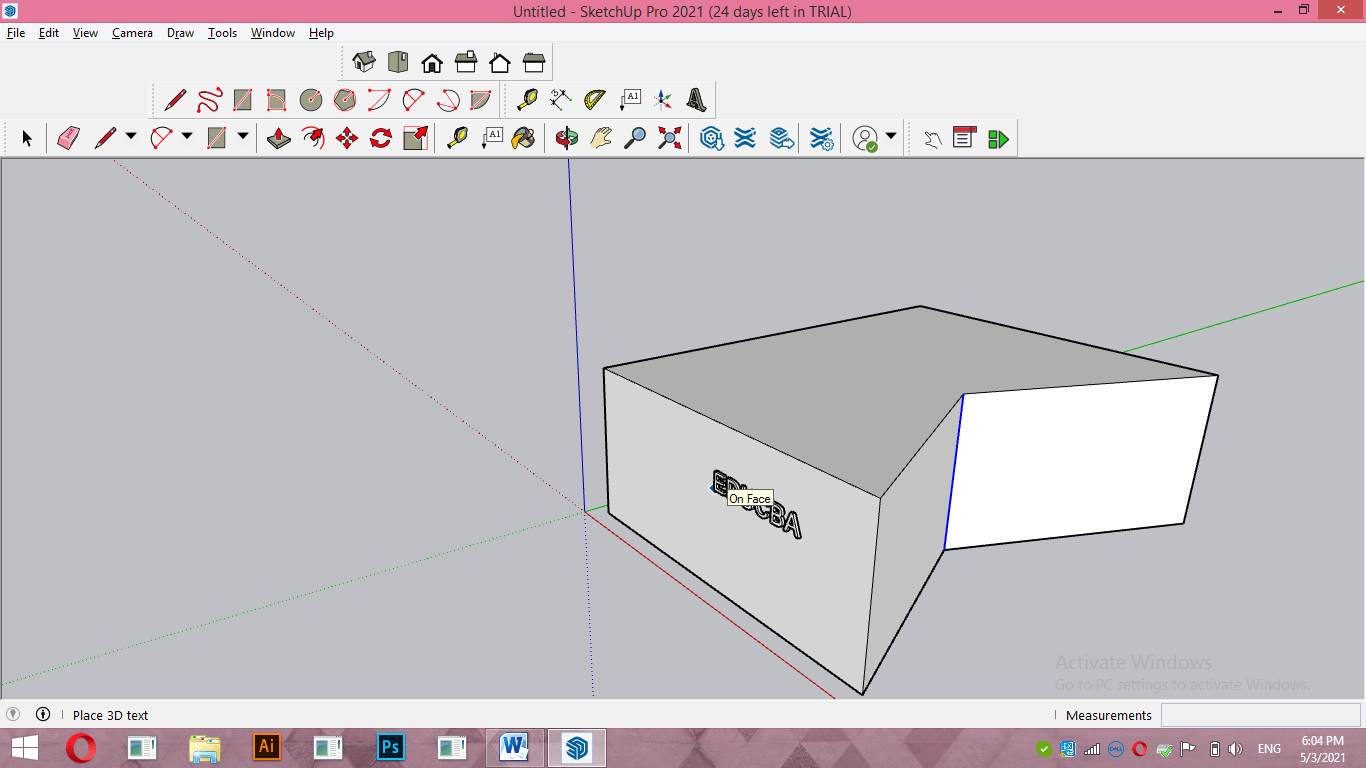Expand the Arc tool dropdown arrow
The width and height of the screenshot is (1366, 768).
187,137
